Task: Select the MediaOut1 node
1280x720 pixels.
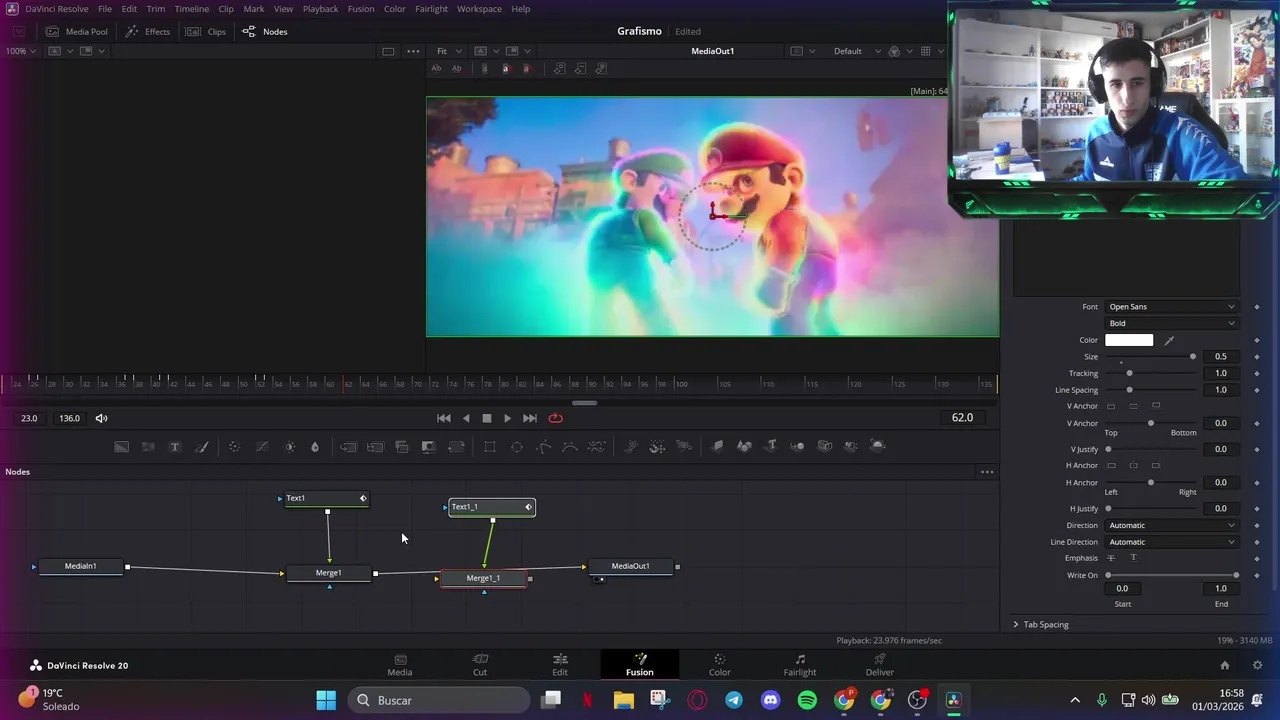Action: pyautogui.click(x=630, y=566)
